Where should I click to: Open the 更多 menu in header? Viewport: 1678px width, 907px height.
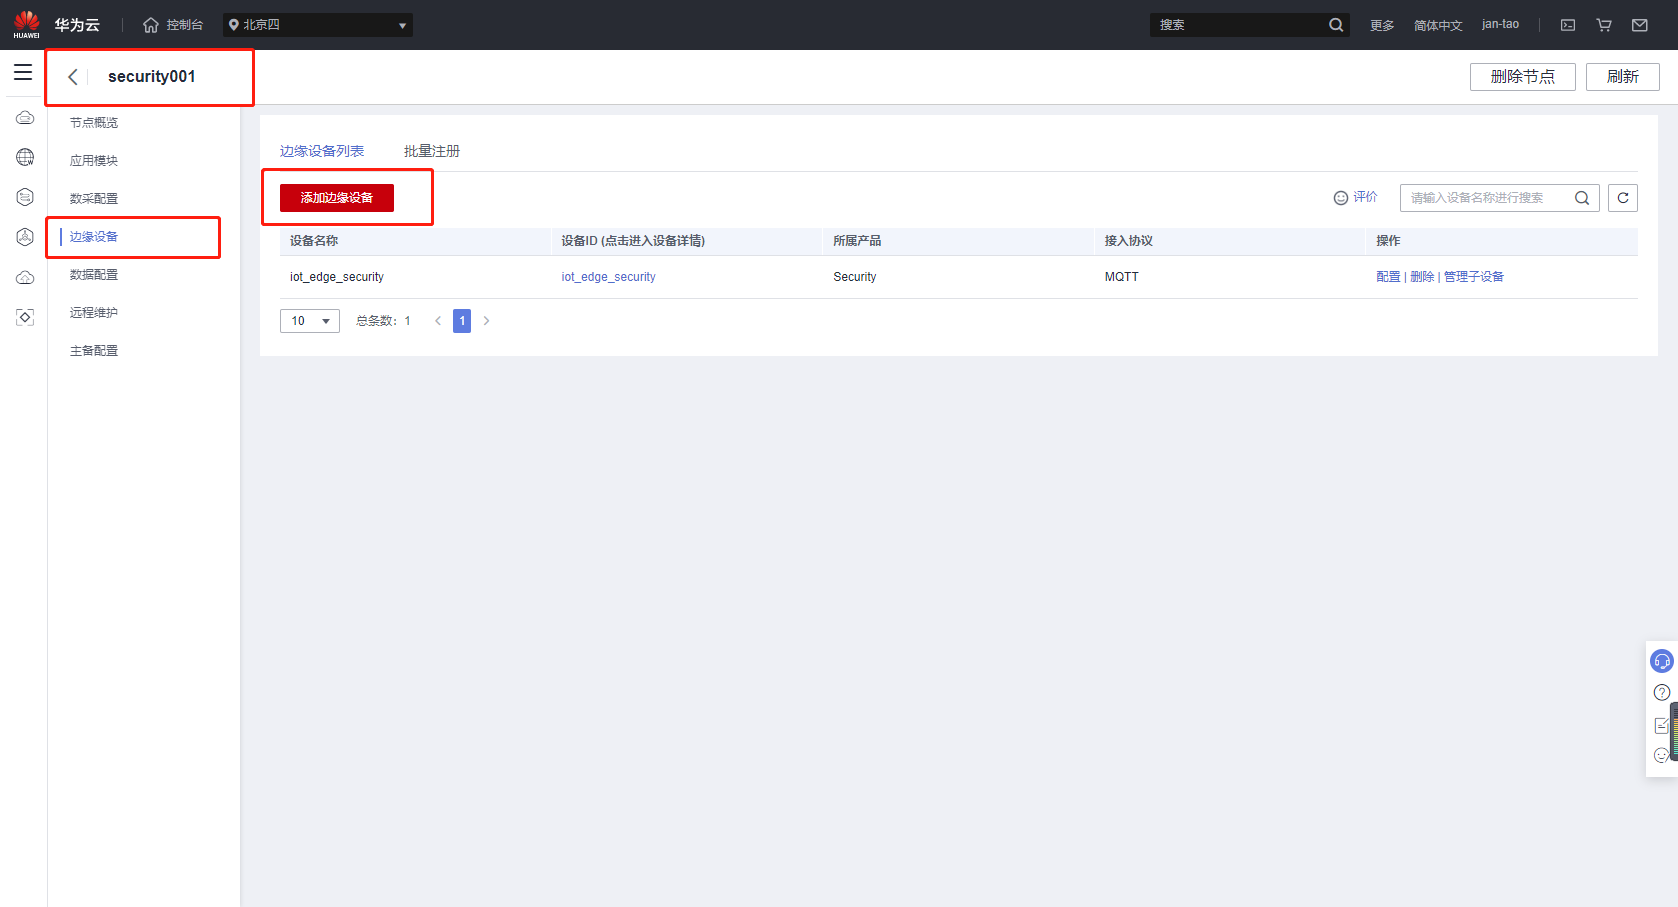click(x=1382, y=25)
